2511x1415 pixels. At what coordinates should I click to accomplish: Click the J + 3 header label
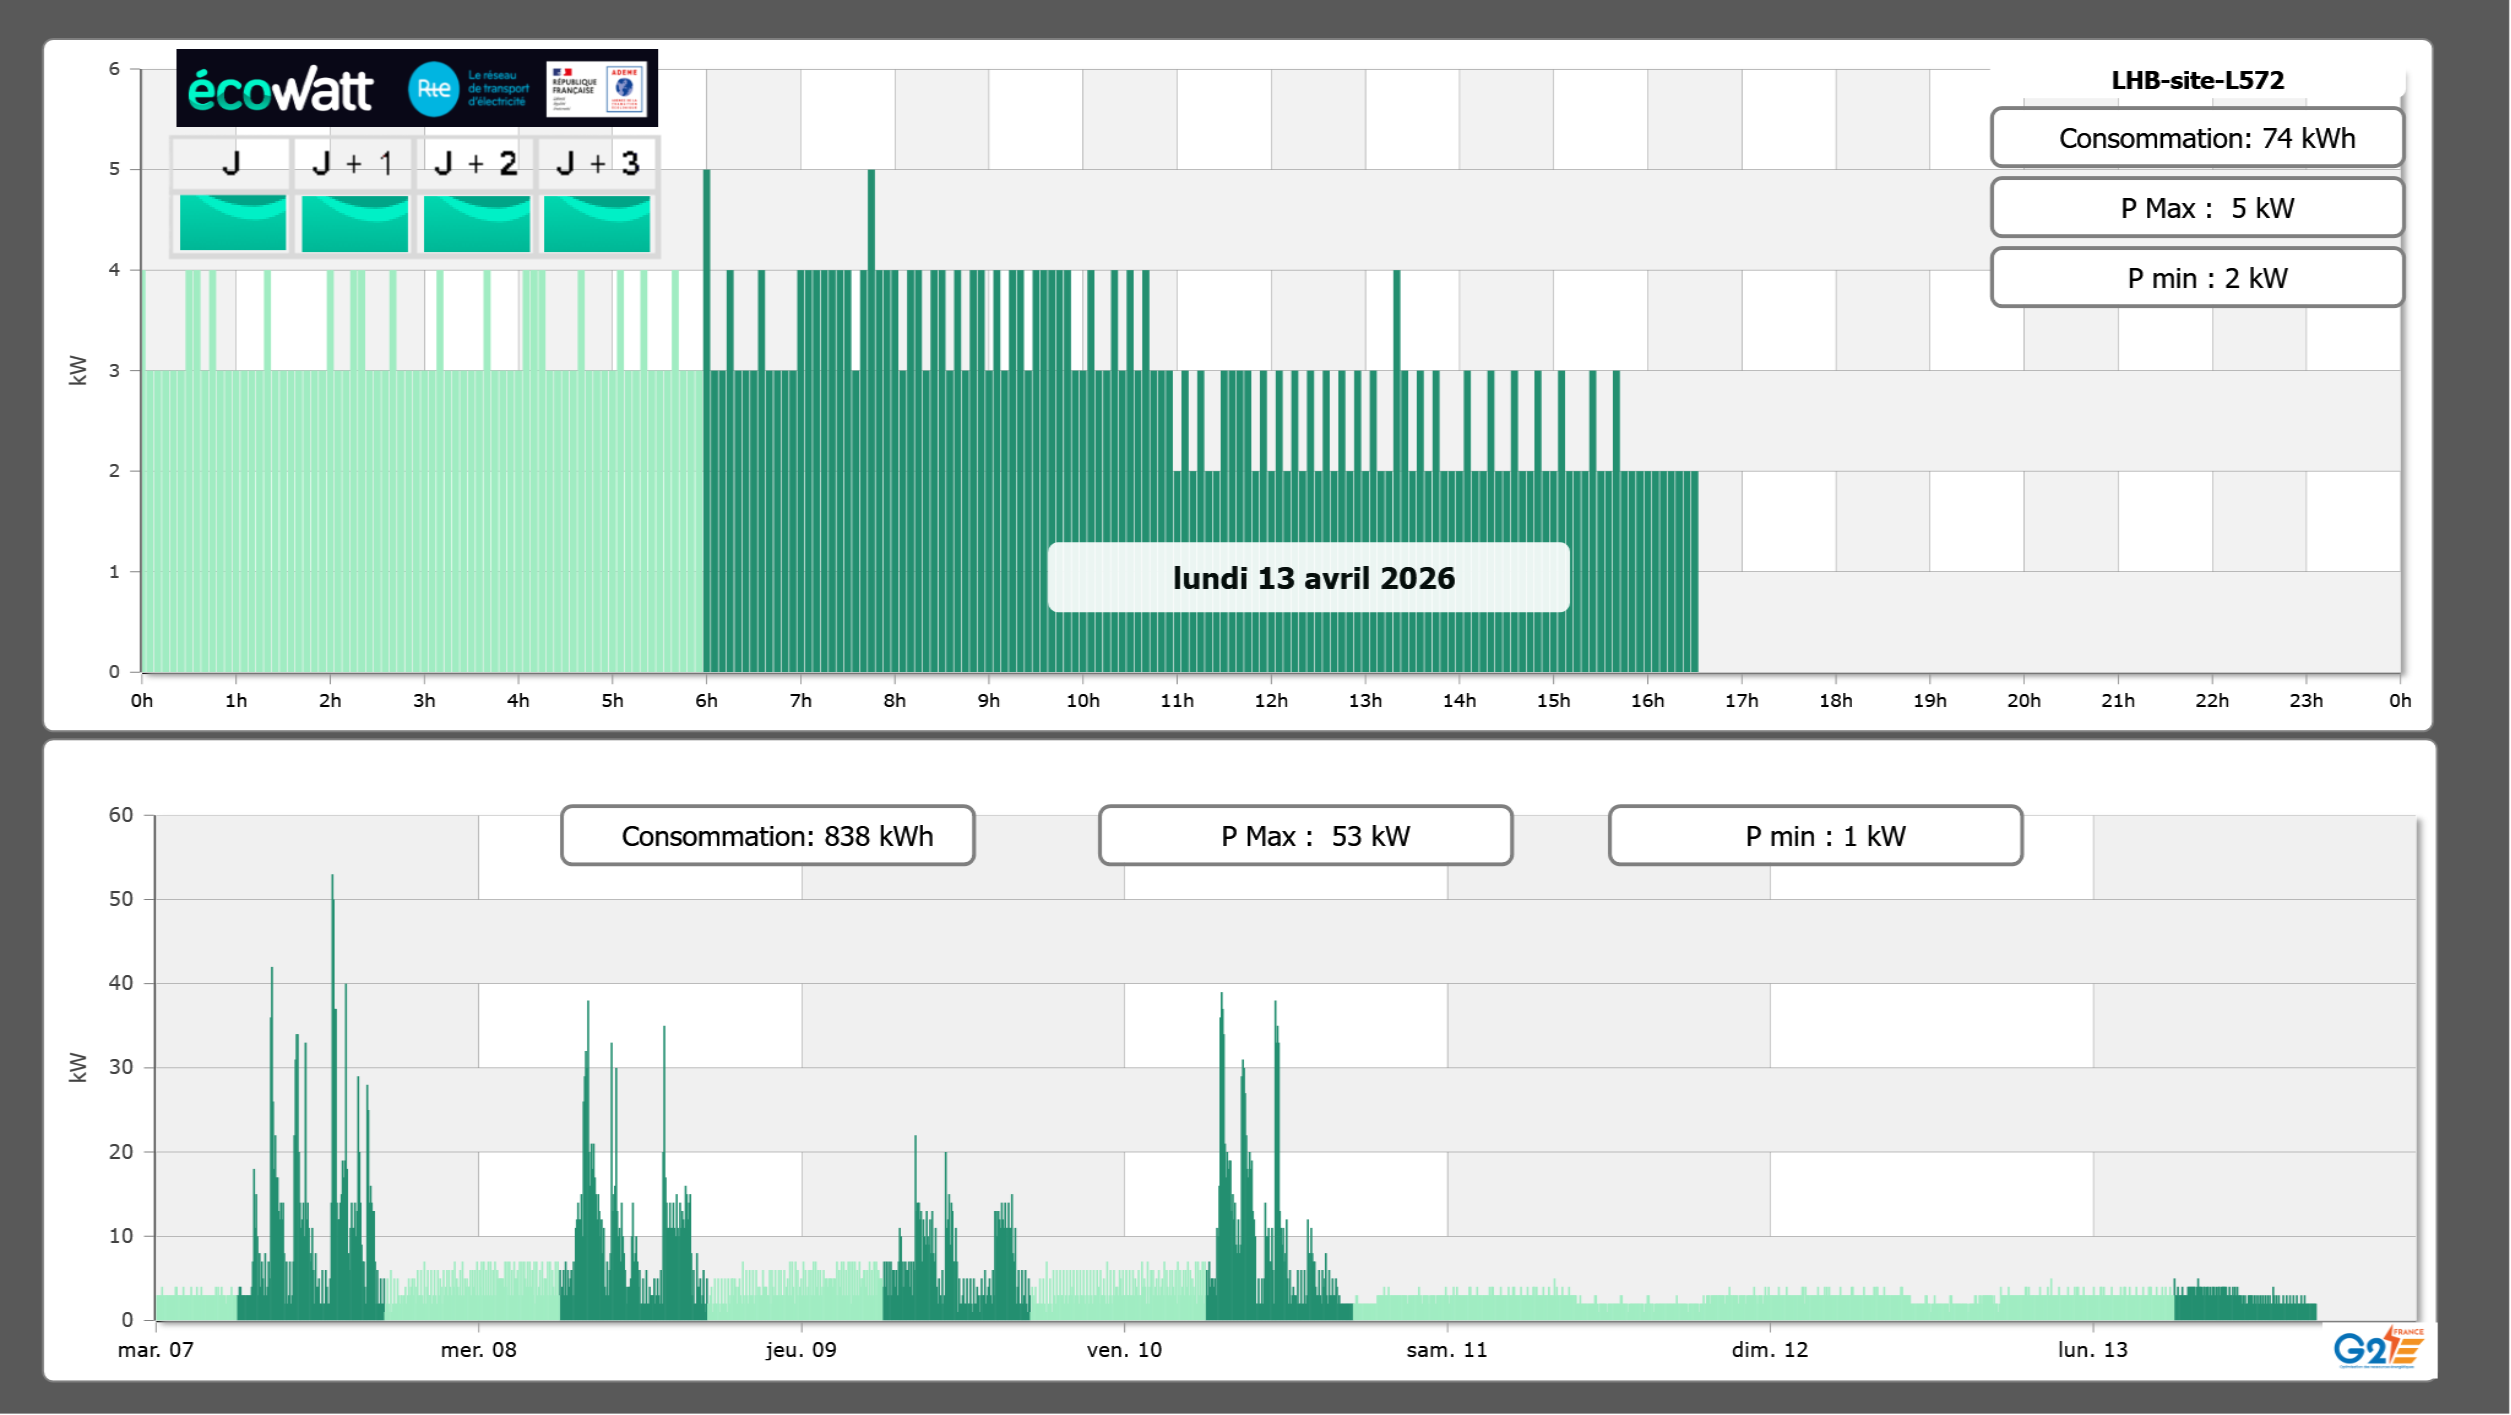pos(597,163)
